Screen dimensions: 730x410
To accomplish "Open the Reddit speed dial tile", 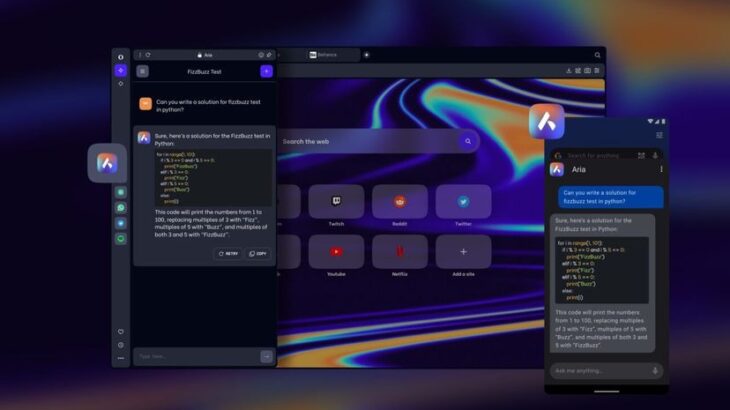I will 400,205.
